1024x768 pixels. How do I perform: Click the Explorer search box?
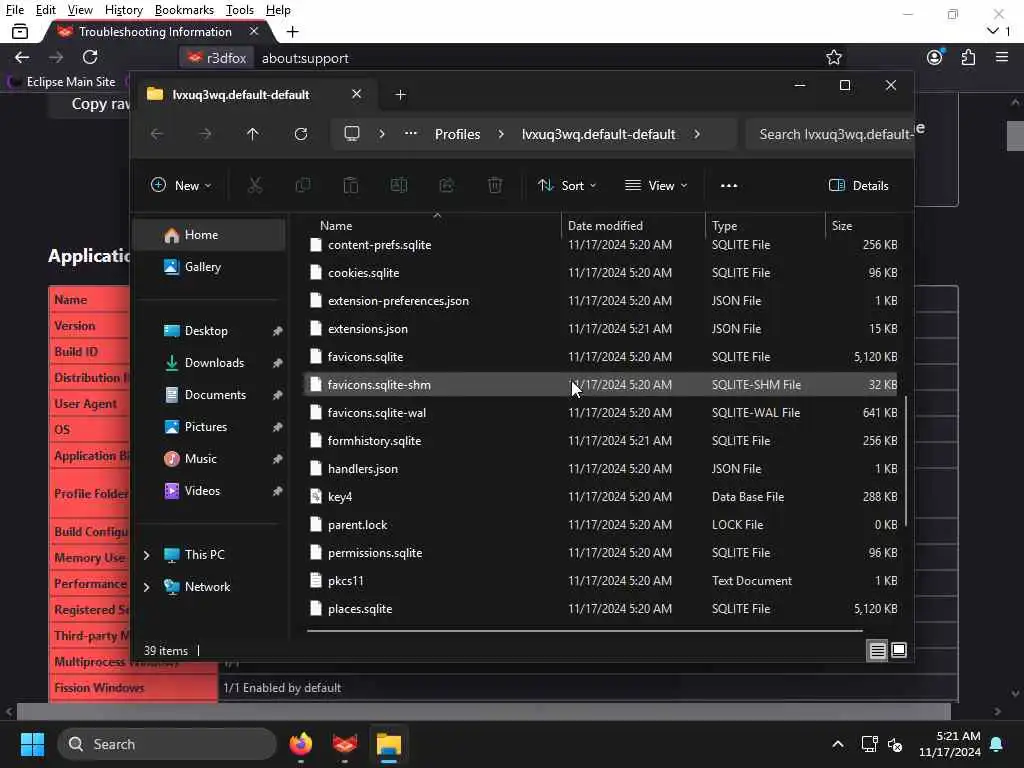click(829, 134)
